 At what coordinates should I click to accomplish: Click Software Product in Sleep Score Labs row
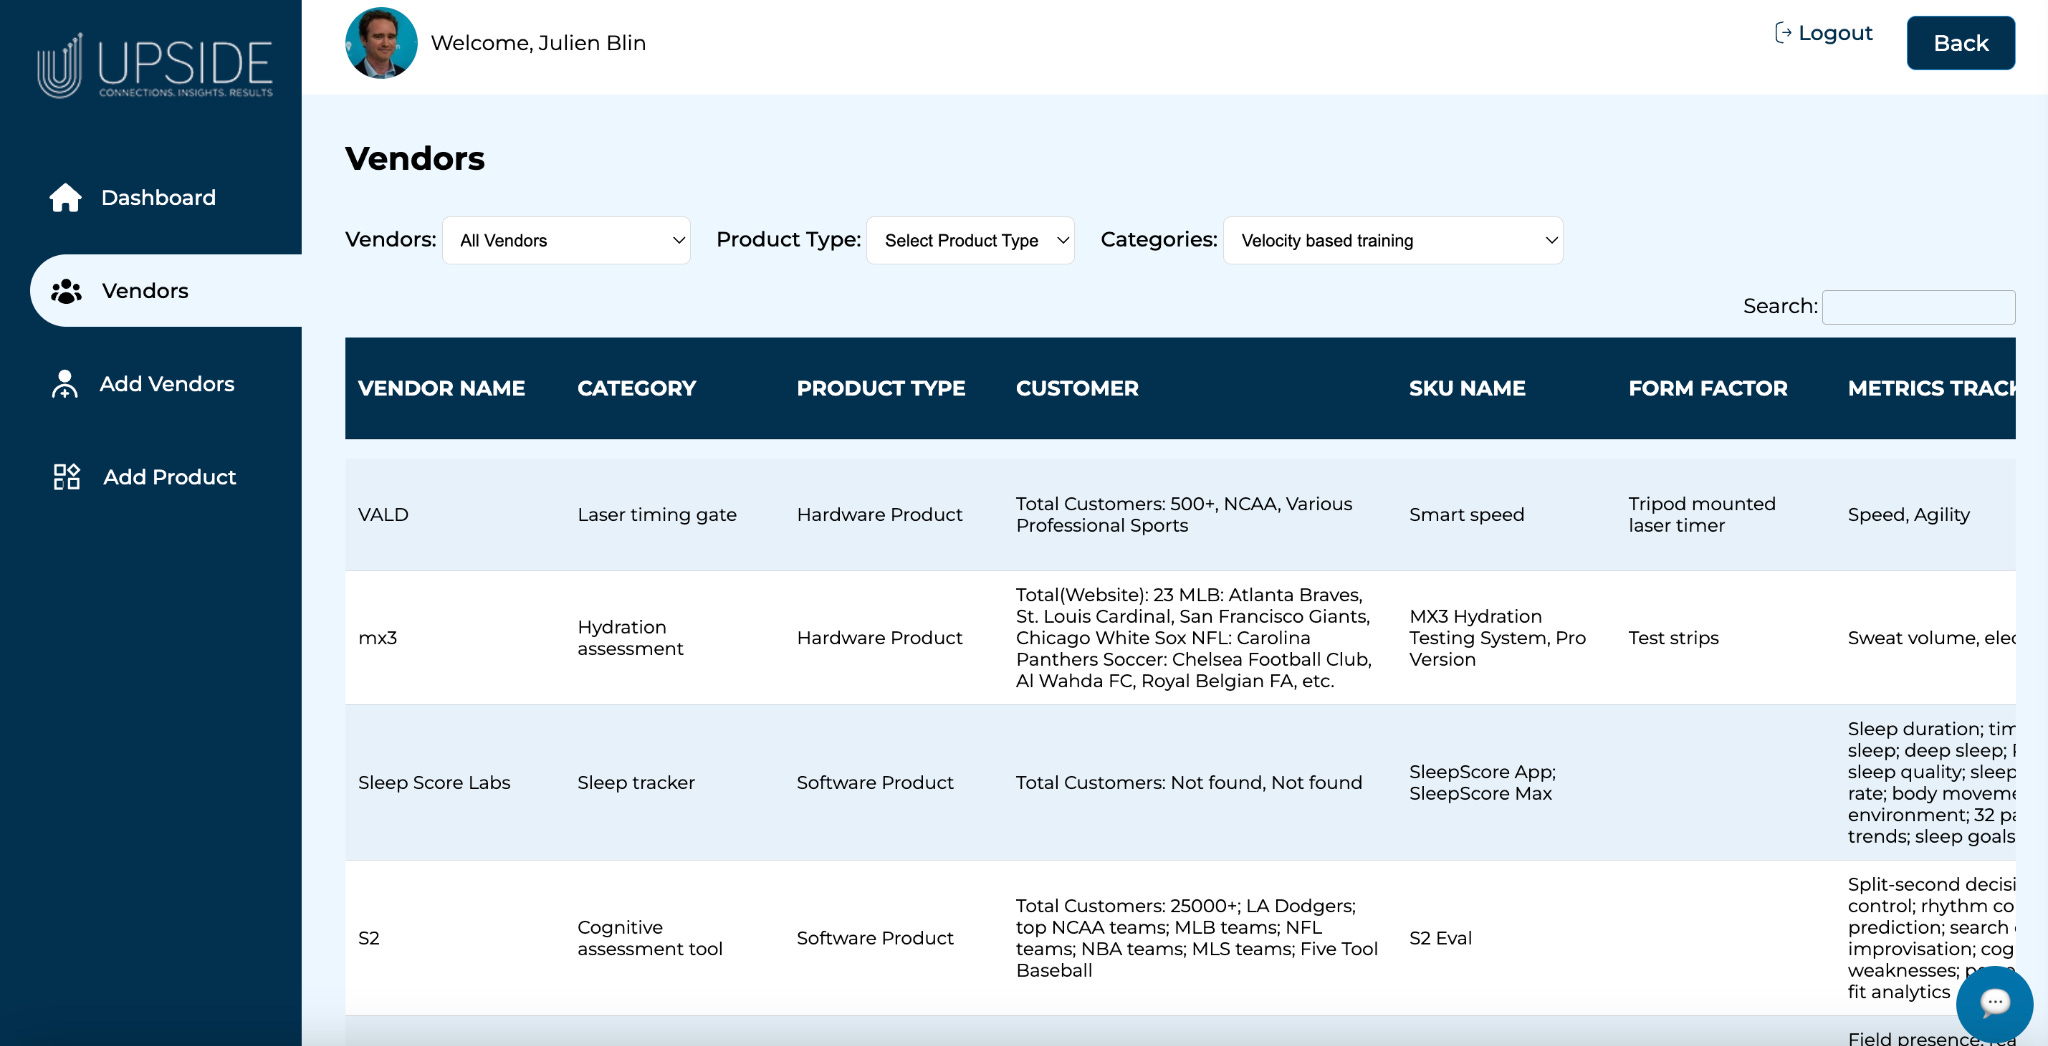pos(875,783)
